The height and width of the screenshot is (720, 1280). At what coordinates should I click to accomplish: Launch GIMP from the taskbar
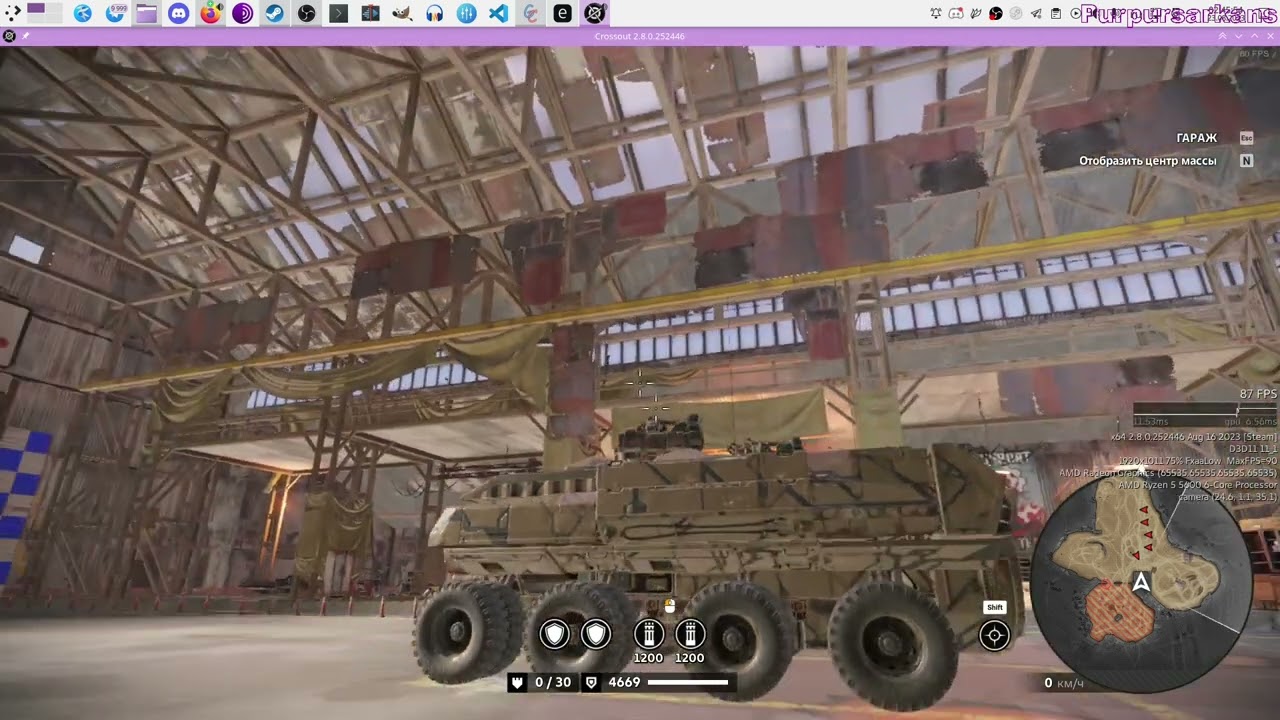point(402,14)
